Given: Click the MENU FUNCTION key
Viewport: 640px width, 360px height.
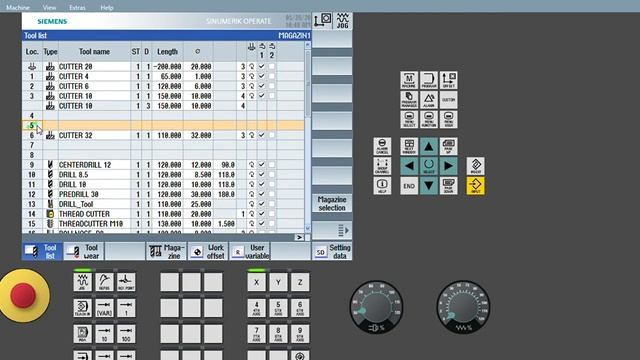Looking at the screenshot, I should click(x=429, y=119).
